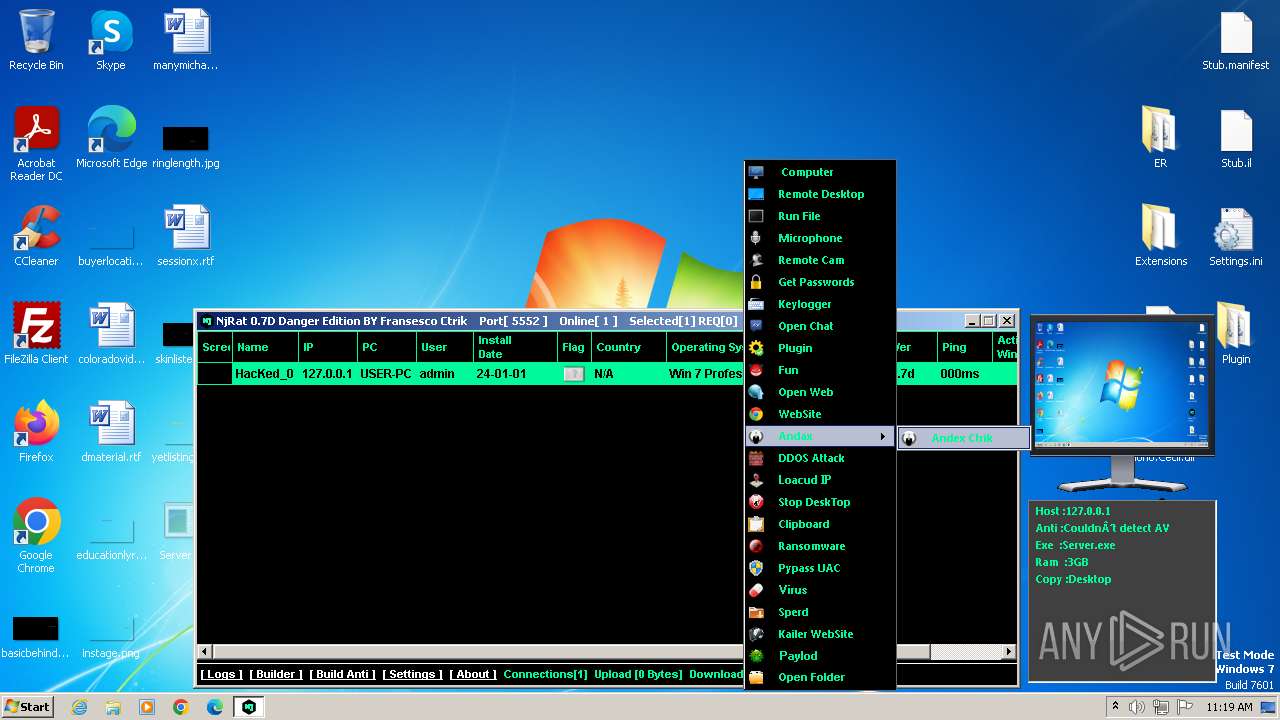The image size is (1280, 720).
Task: Click the horizontal scrollbar right arrow
Action: click(x=1009, y=651)
